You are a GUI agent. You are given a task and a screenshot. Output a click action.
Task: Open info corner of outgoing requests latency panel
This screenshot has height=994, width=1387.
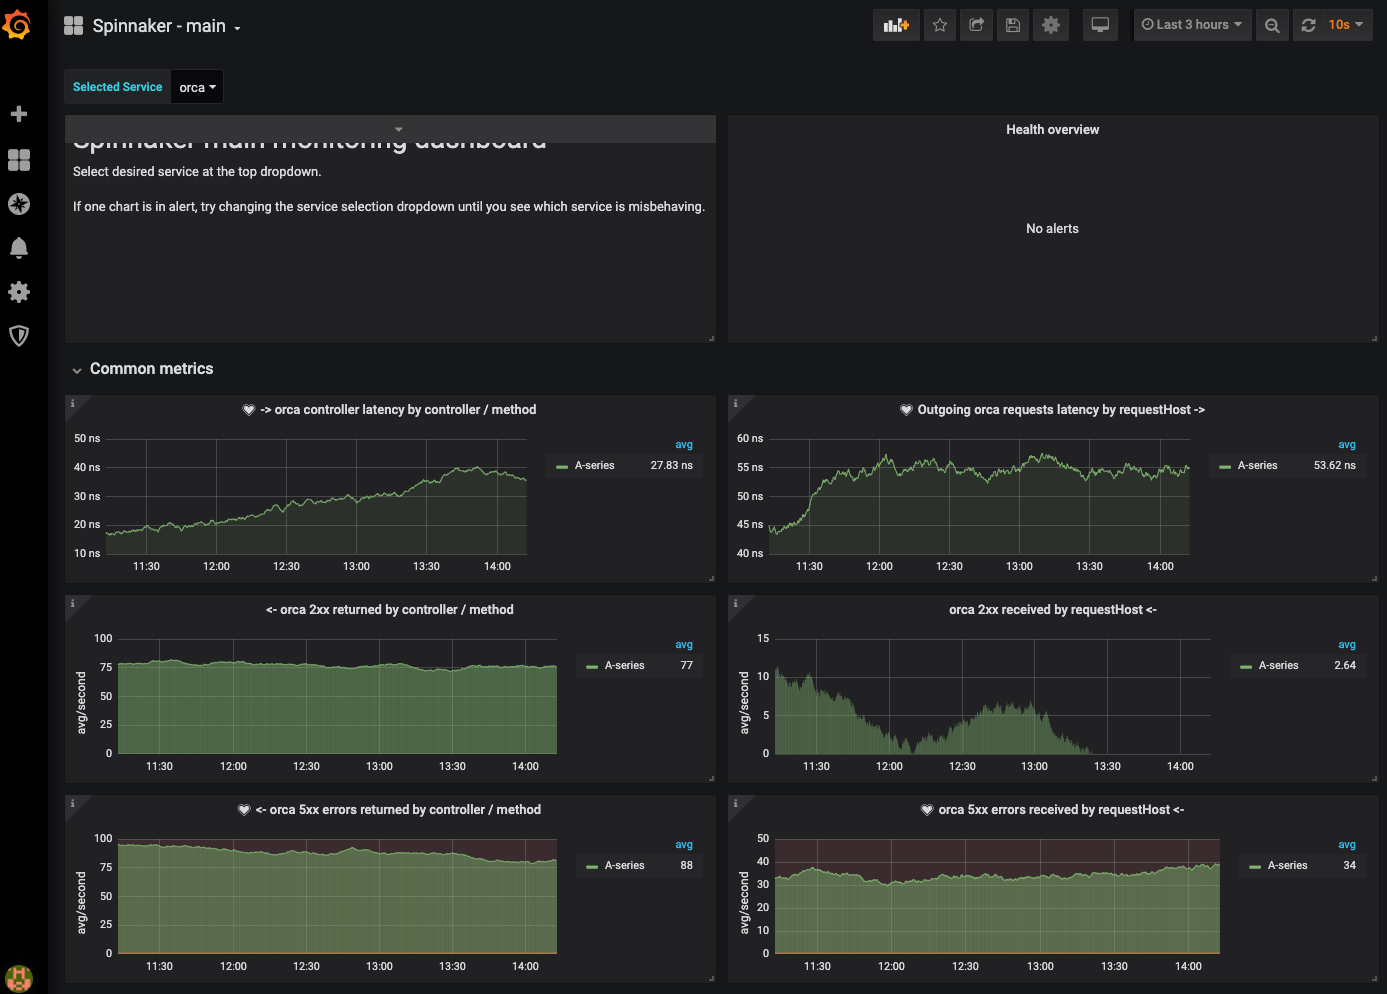tap(735, 403)
